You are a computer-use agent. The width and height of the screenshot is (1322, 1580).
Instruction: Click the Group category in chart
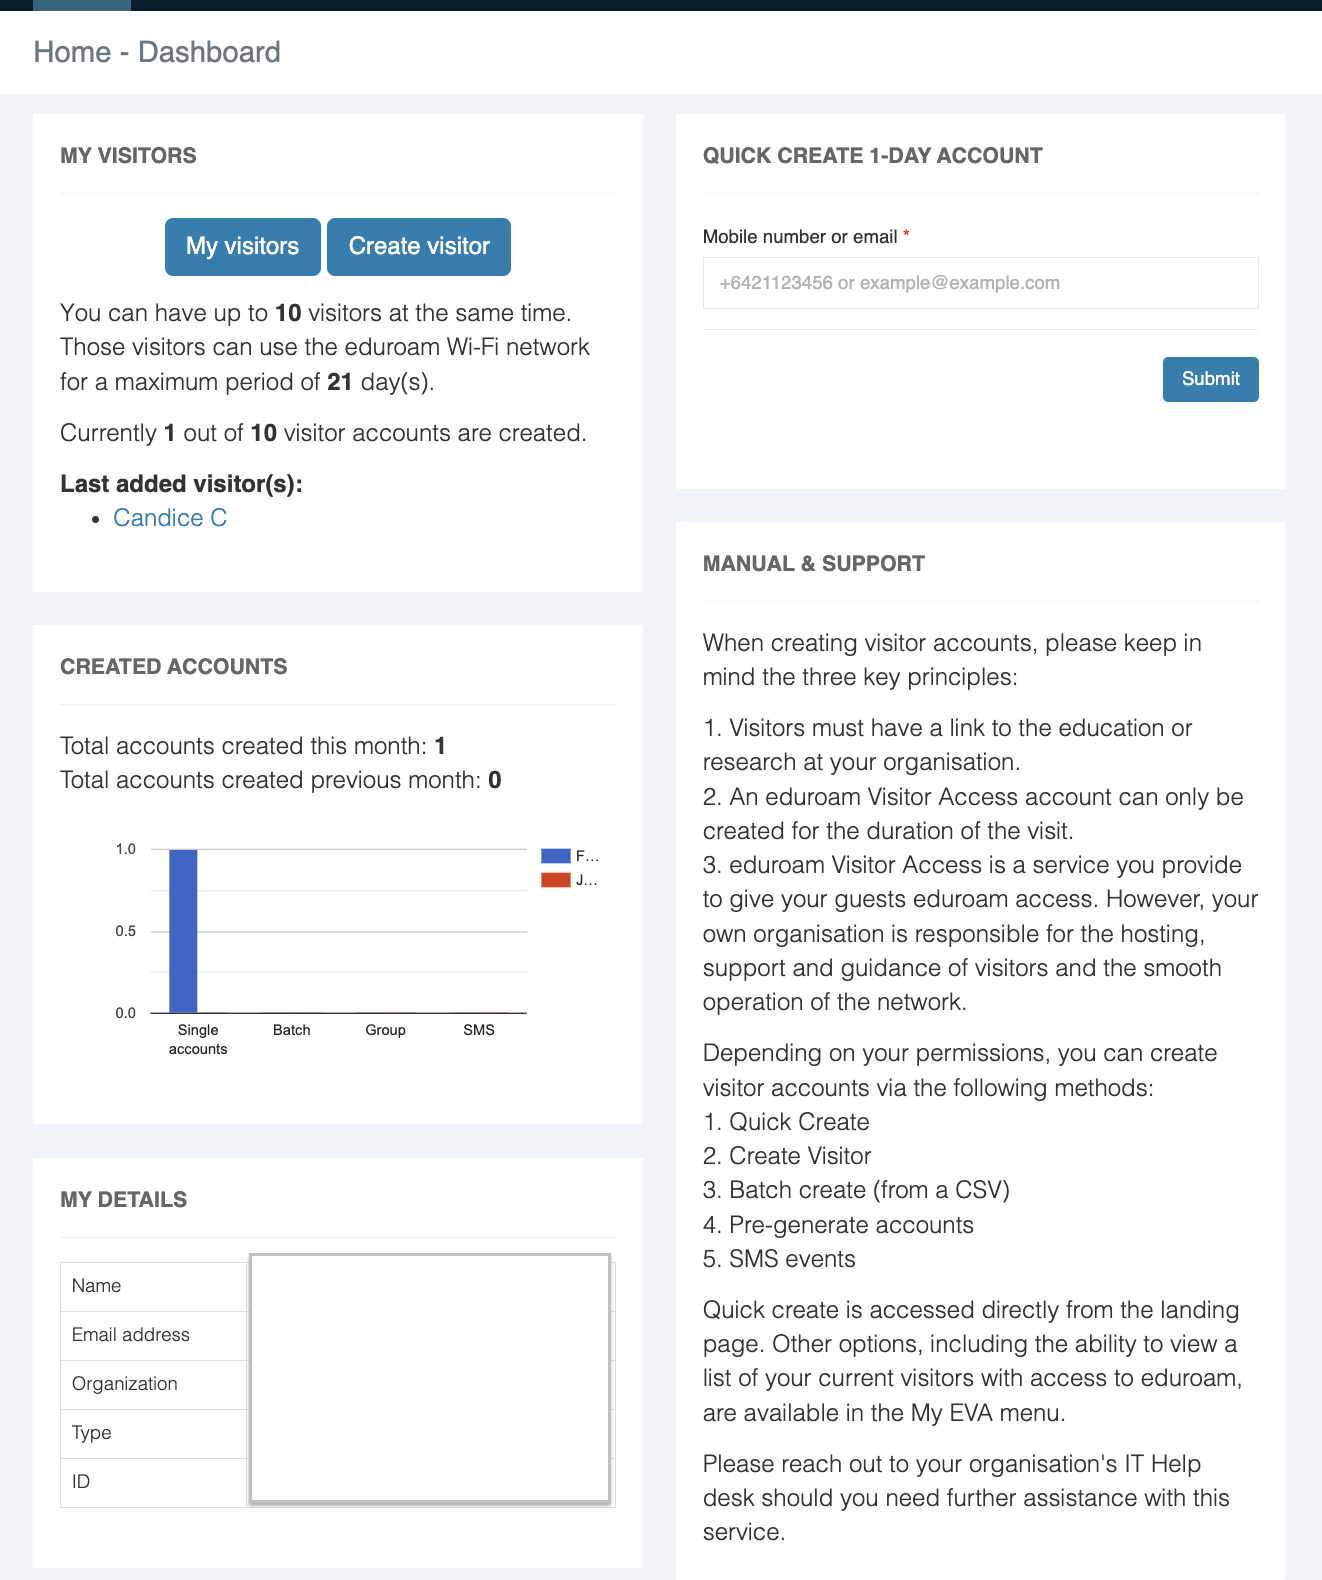pos(385,1029)
